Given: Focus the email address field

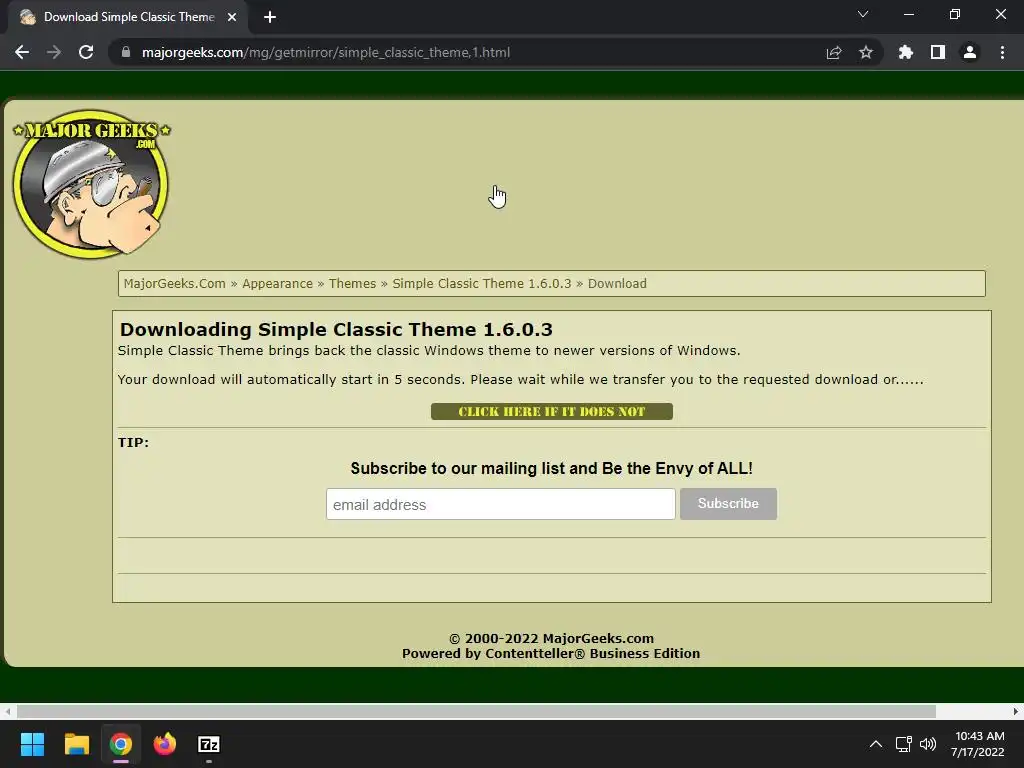Looking at the screenshot, I should [x=501, y=504].
